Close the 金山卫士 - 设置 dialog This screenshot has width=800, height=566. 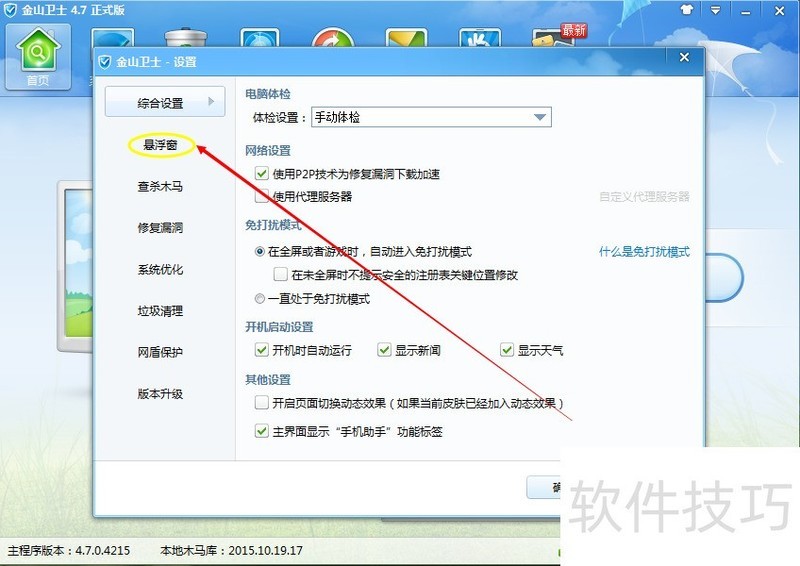[x=684, y=58]
